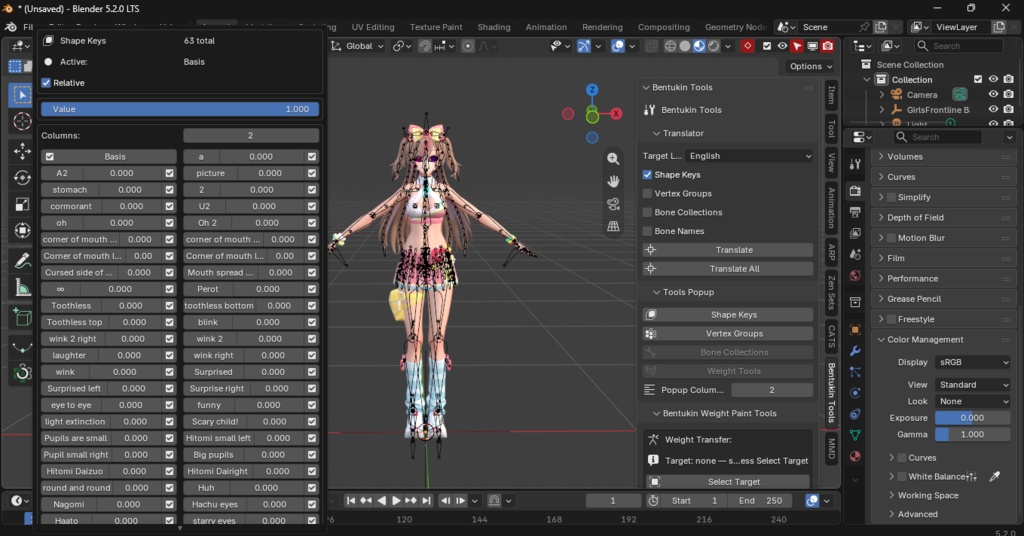Toggle the camera view icon in the viewport
This screenshot has width=1024, height=536.
click(x=613, y=204)
